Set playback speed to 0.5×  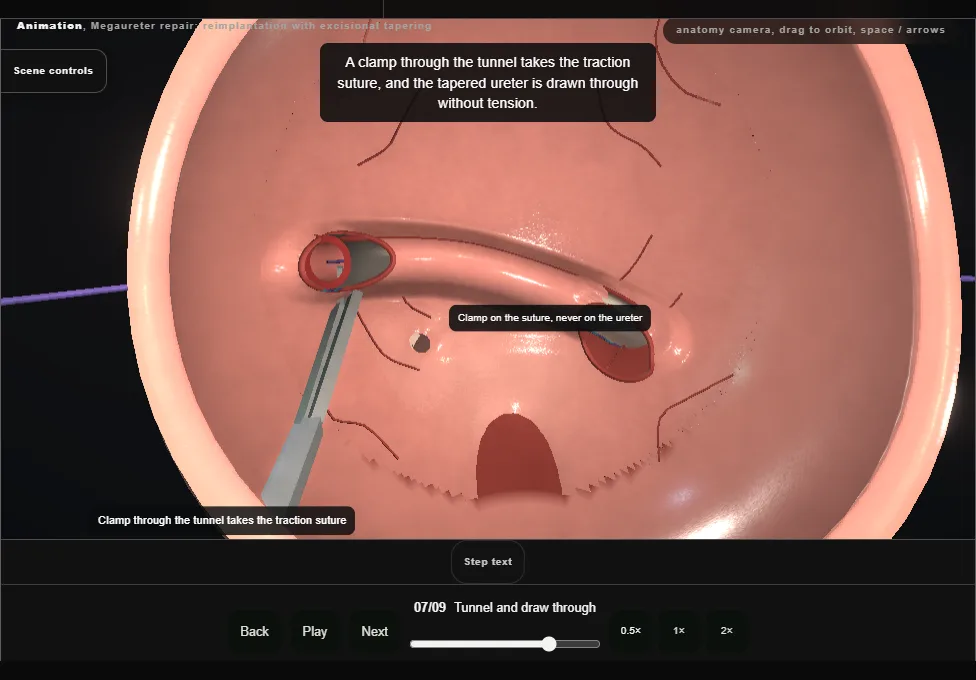click(631, 631)
